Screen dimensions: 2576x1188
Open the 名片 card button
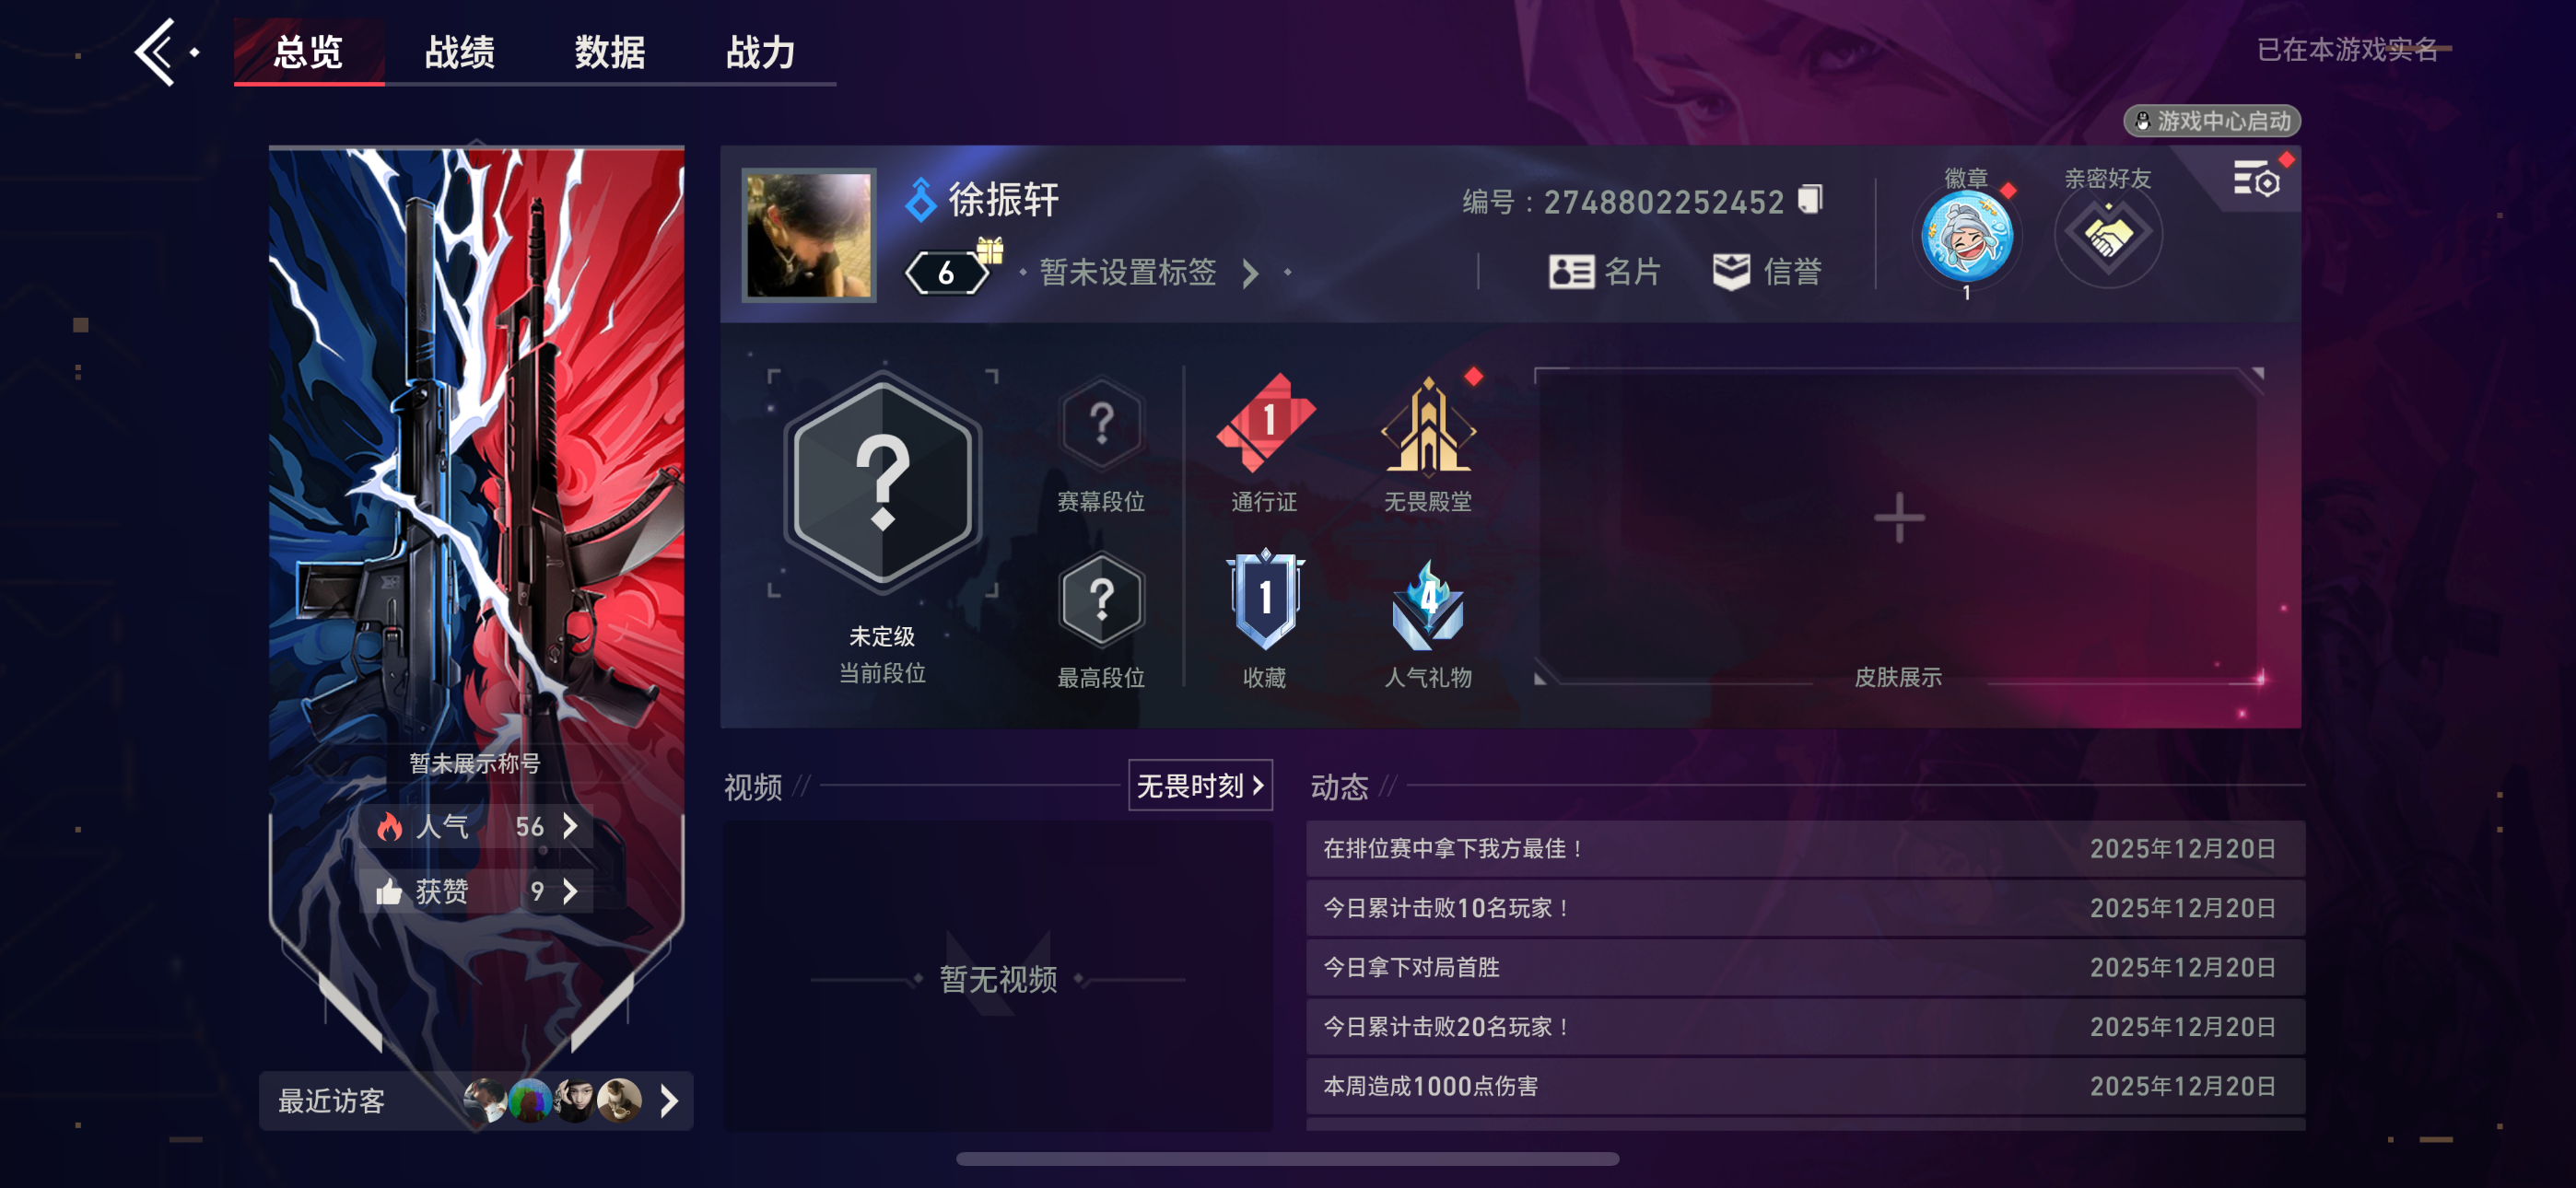click(1605, 271)
